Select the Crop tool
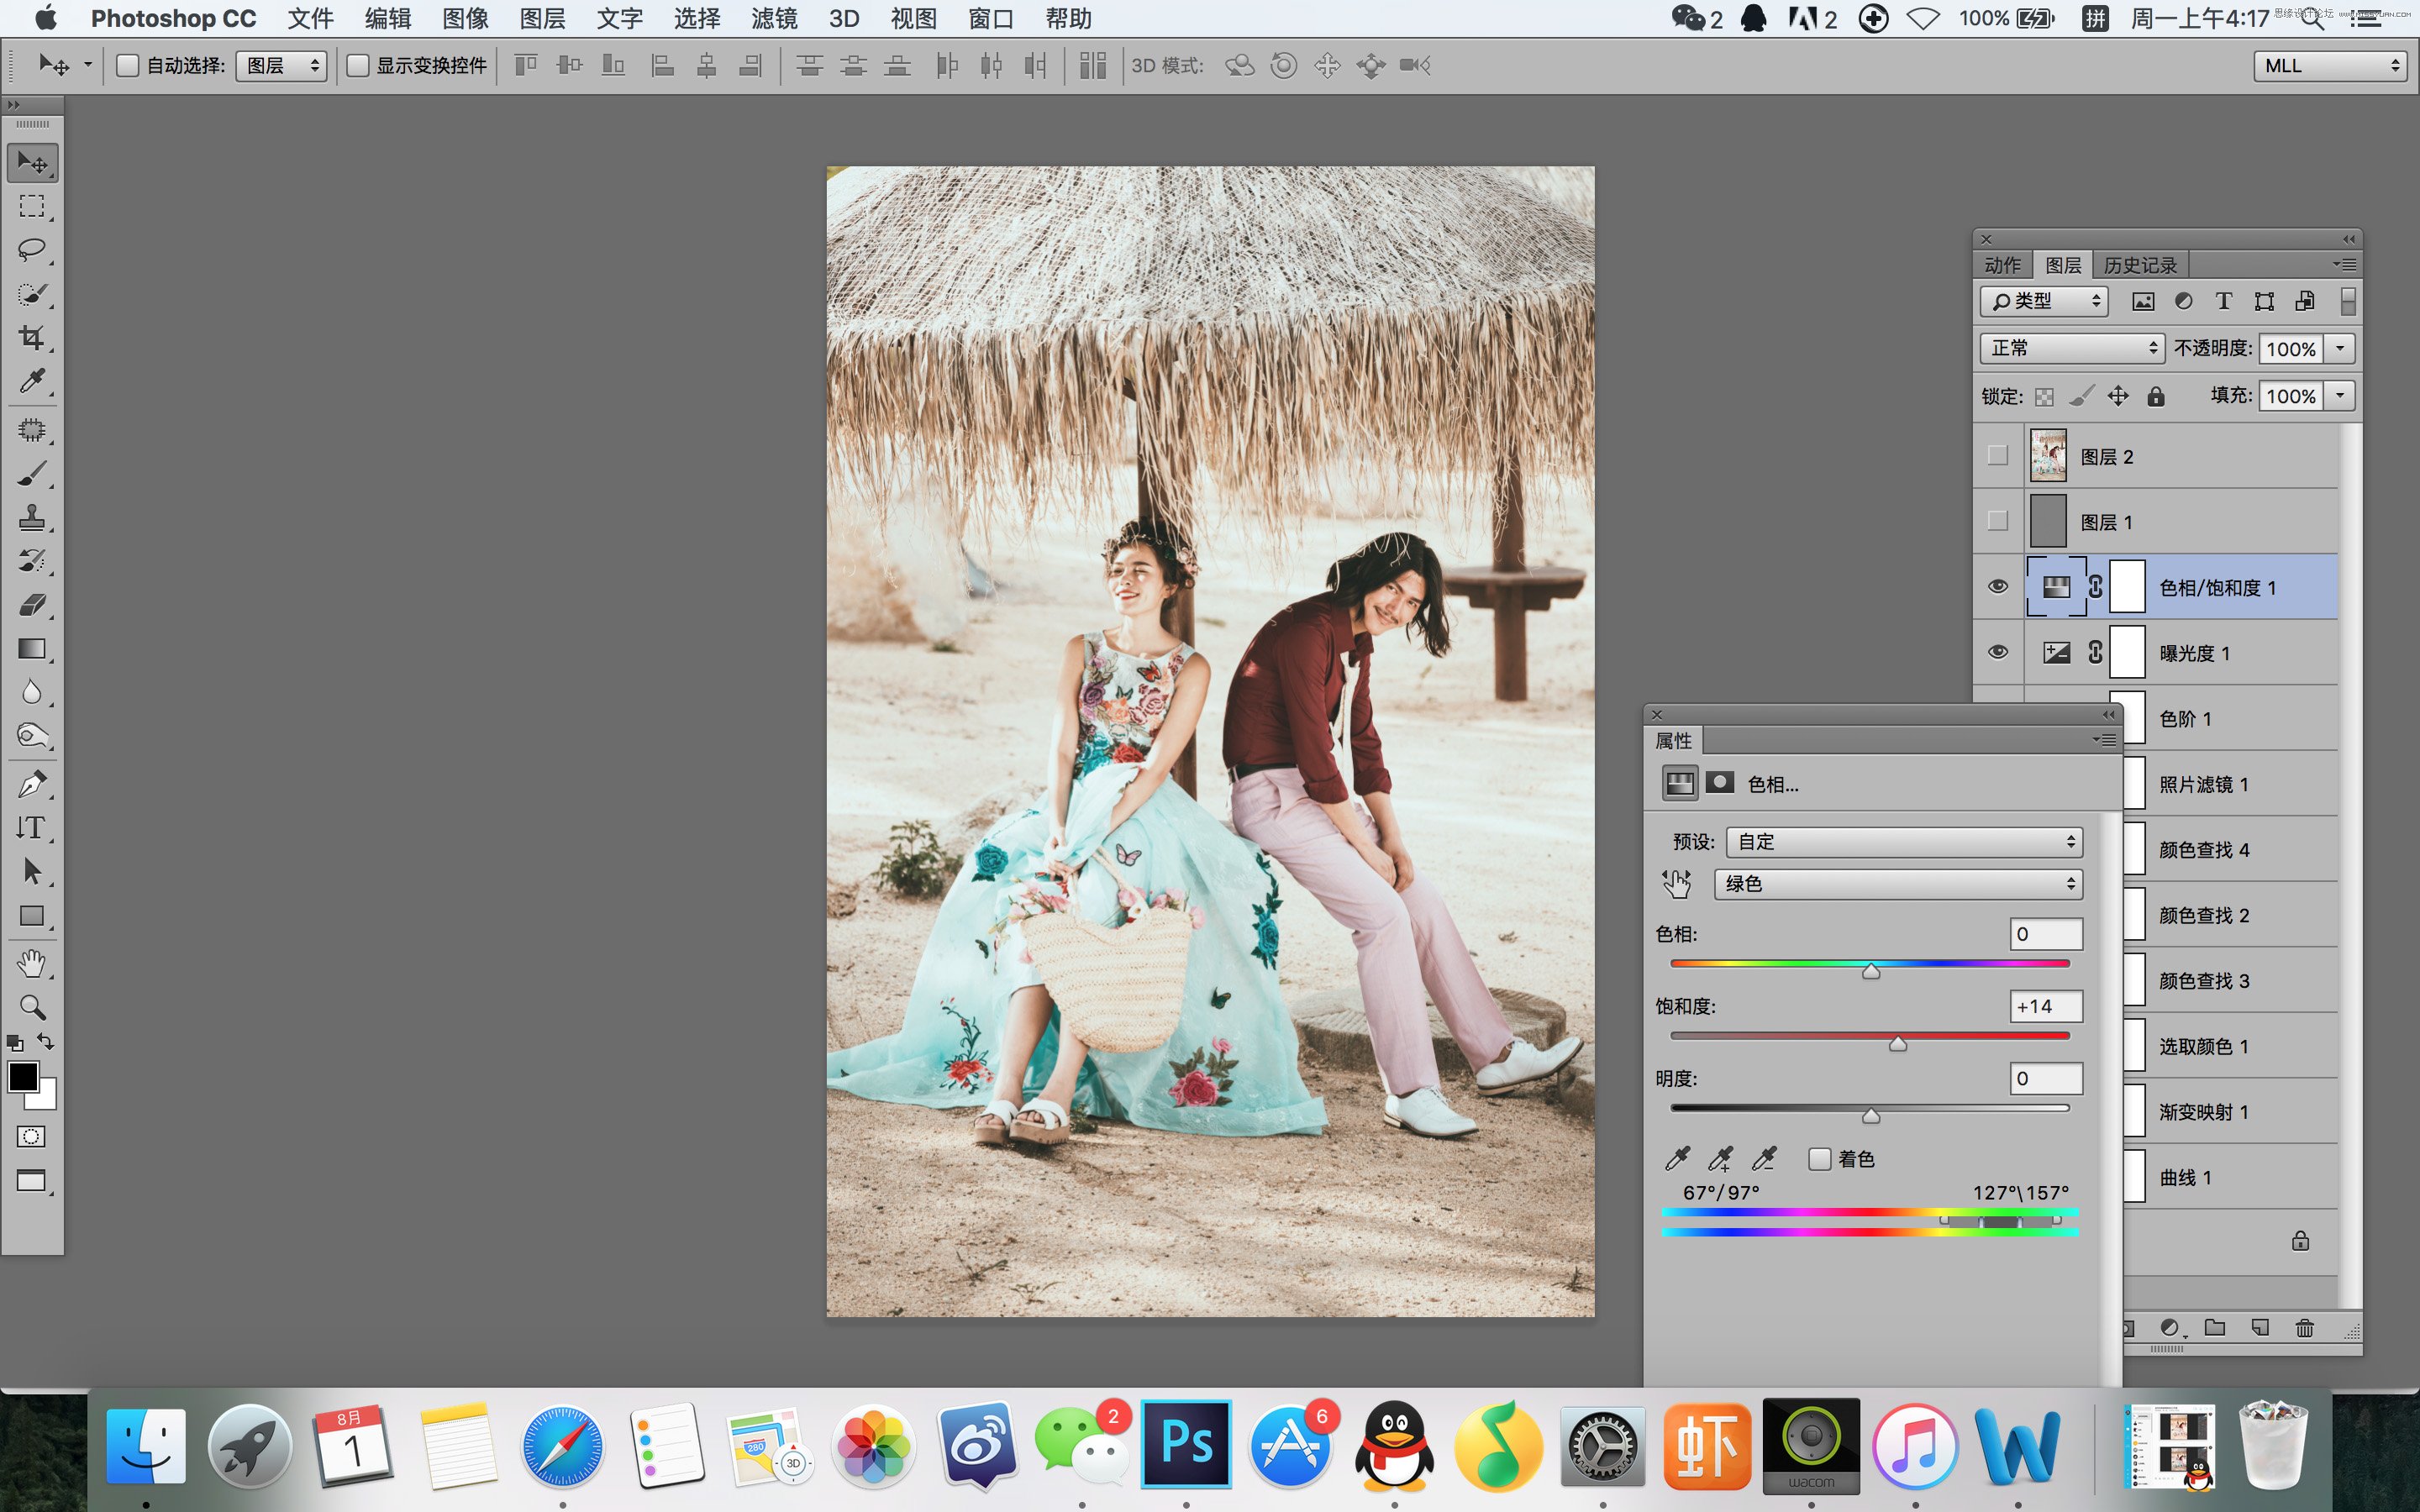 point(32,338)
